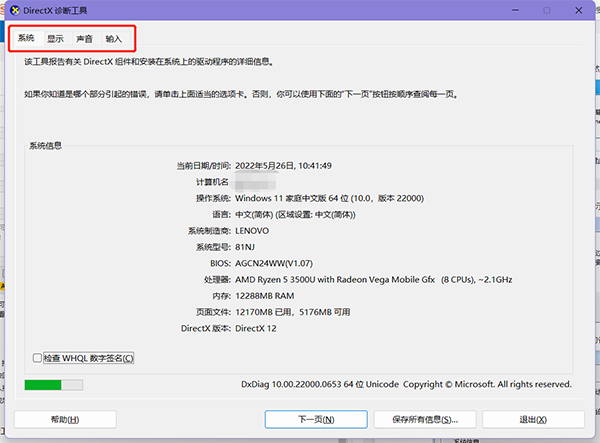Go to next page with 下一页(N)

click(x=316, y=420)
